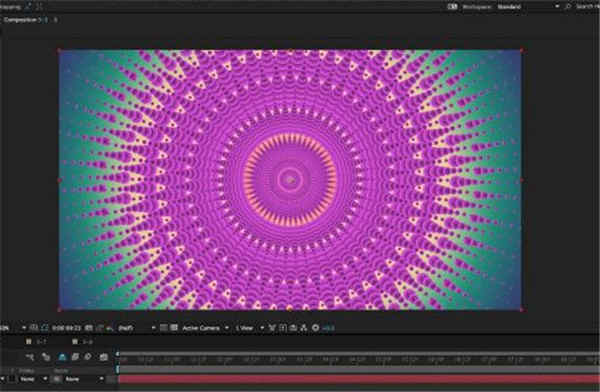The height and width of the screenshot is (392, 600).
Task: Click the red layer duration bar
Action: tap(359, 379)
